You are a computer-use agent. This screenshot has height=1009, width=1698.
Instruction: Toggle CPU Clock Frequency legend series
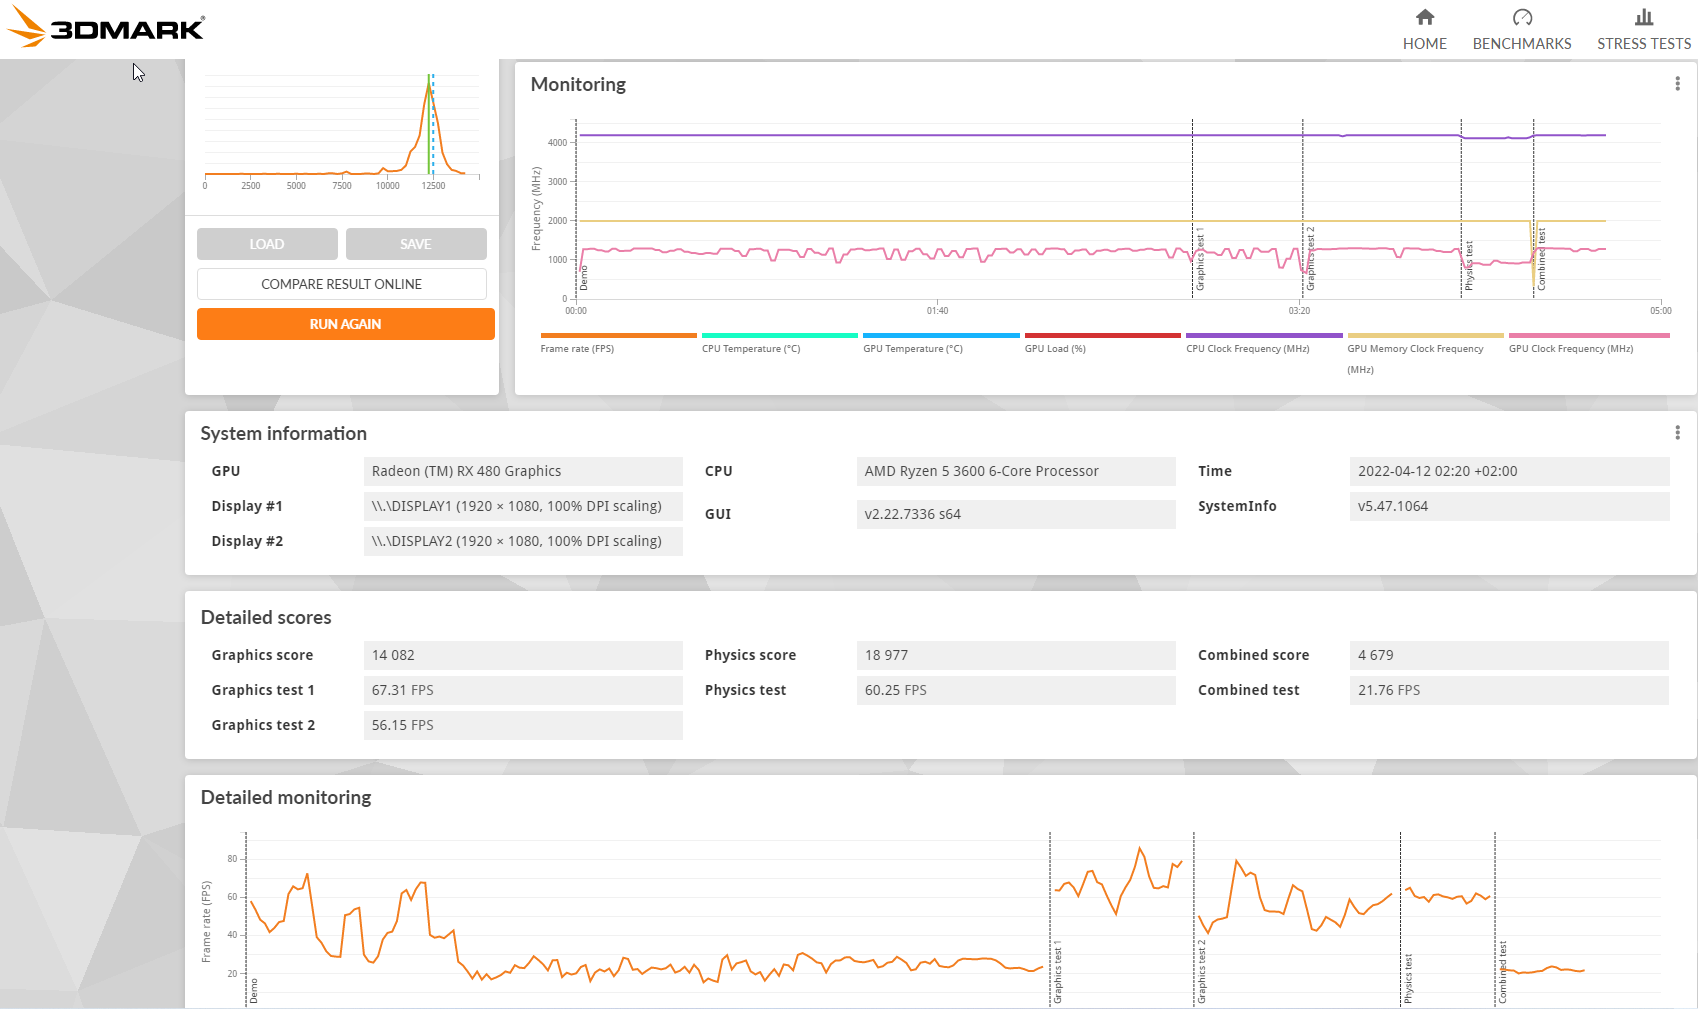pos(1264,343)
